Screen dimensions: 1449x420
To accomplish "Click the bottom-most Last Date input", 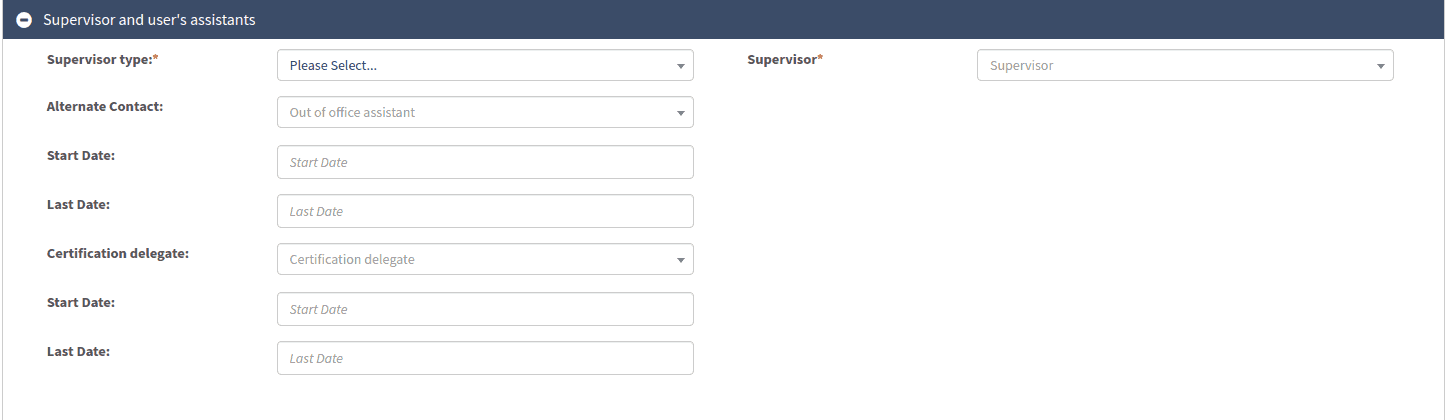I will (485, 358).
